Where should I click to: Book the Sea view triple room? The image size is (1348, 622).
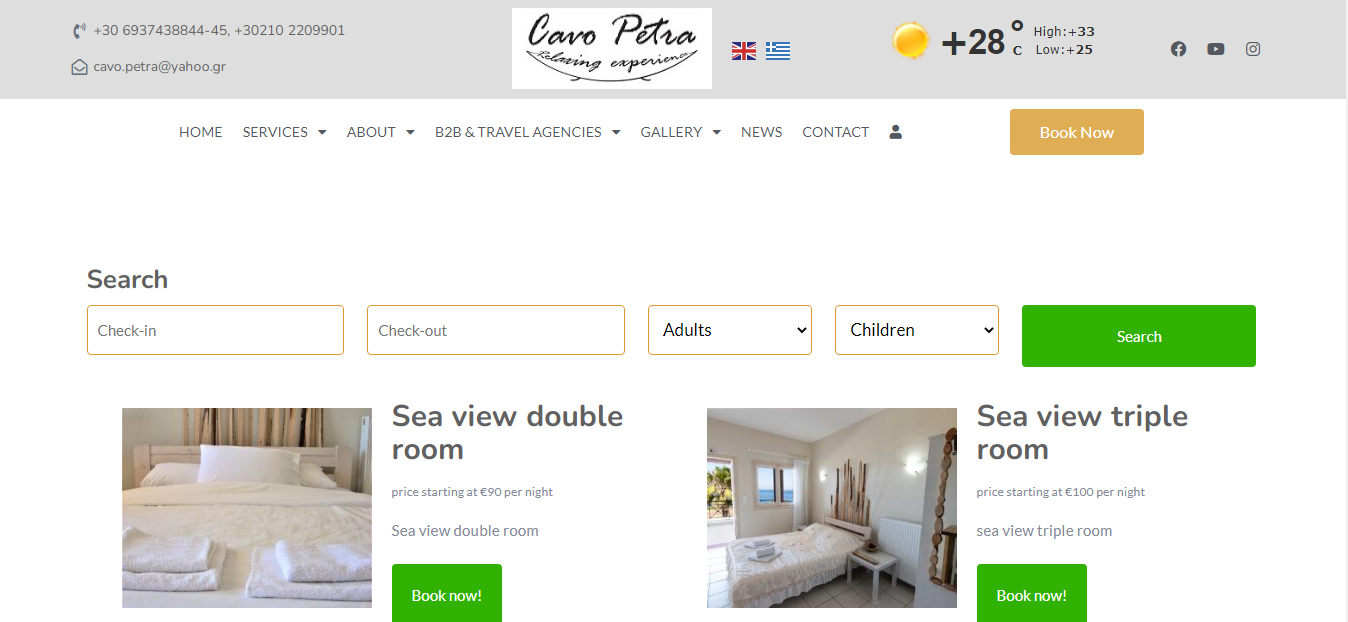pyautogui.click(x=1032, y=594)
